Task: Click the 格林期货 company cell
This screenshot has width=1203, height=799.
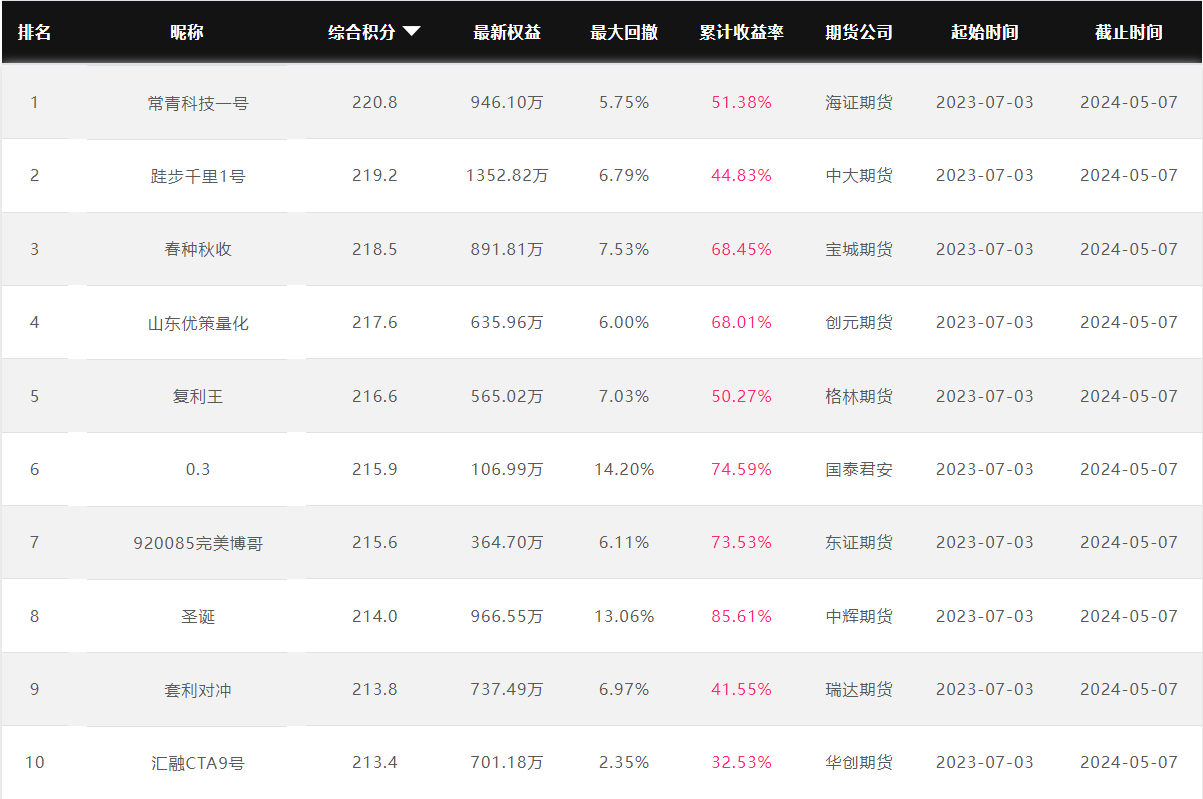Action: (859, 396)
